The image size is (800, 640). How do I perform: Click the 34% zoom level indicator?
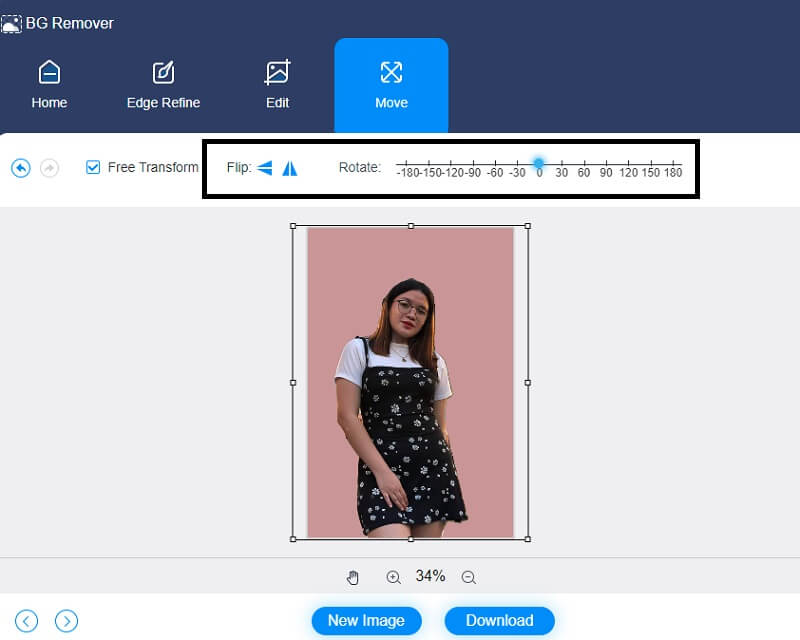pos(431,576)
